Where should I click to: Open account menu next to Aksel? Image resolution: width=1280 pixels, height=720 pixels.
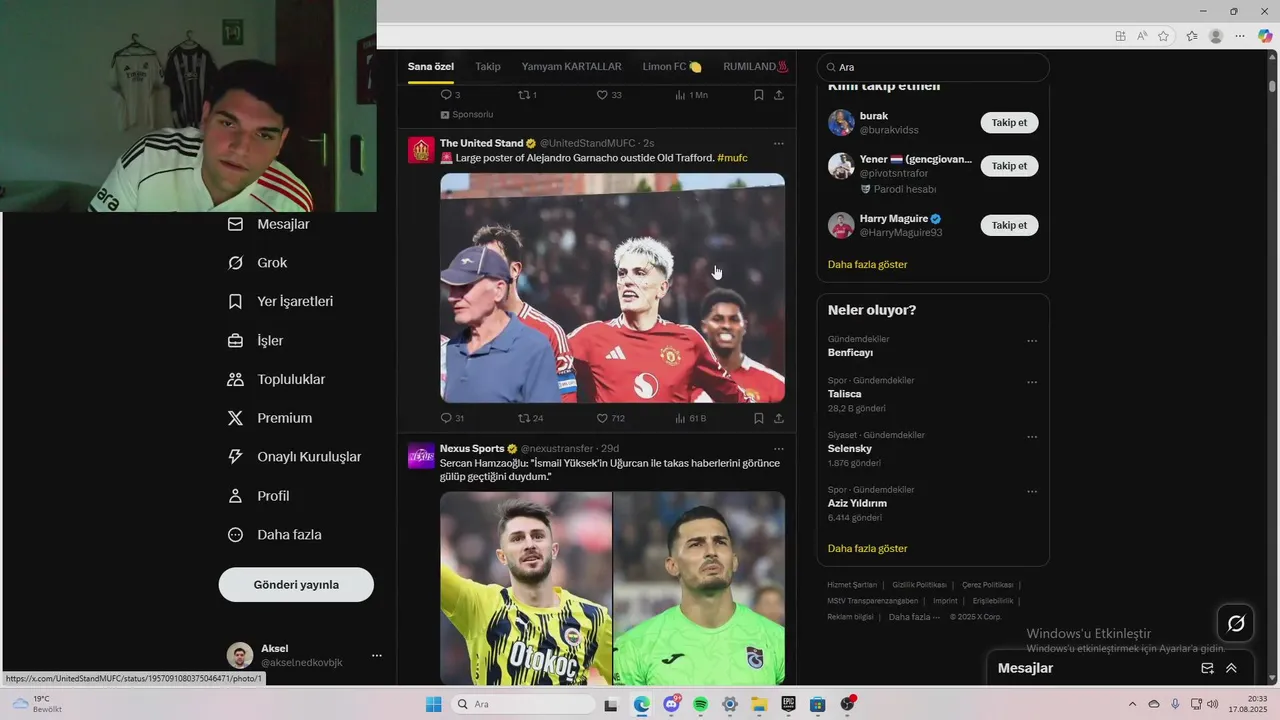[377, 656]
